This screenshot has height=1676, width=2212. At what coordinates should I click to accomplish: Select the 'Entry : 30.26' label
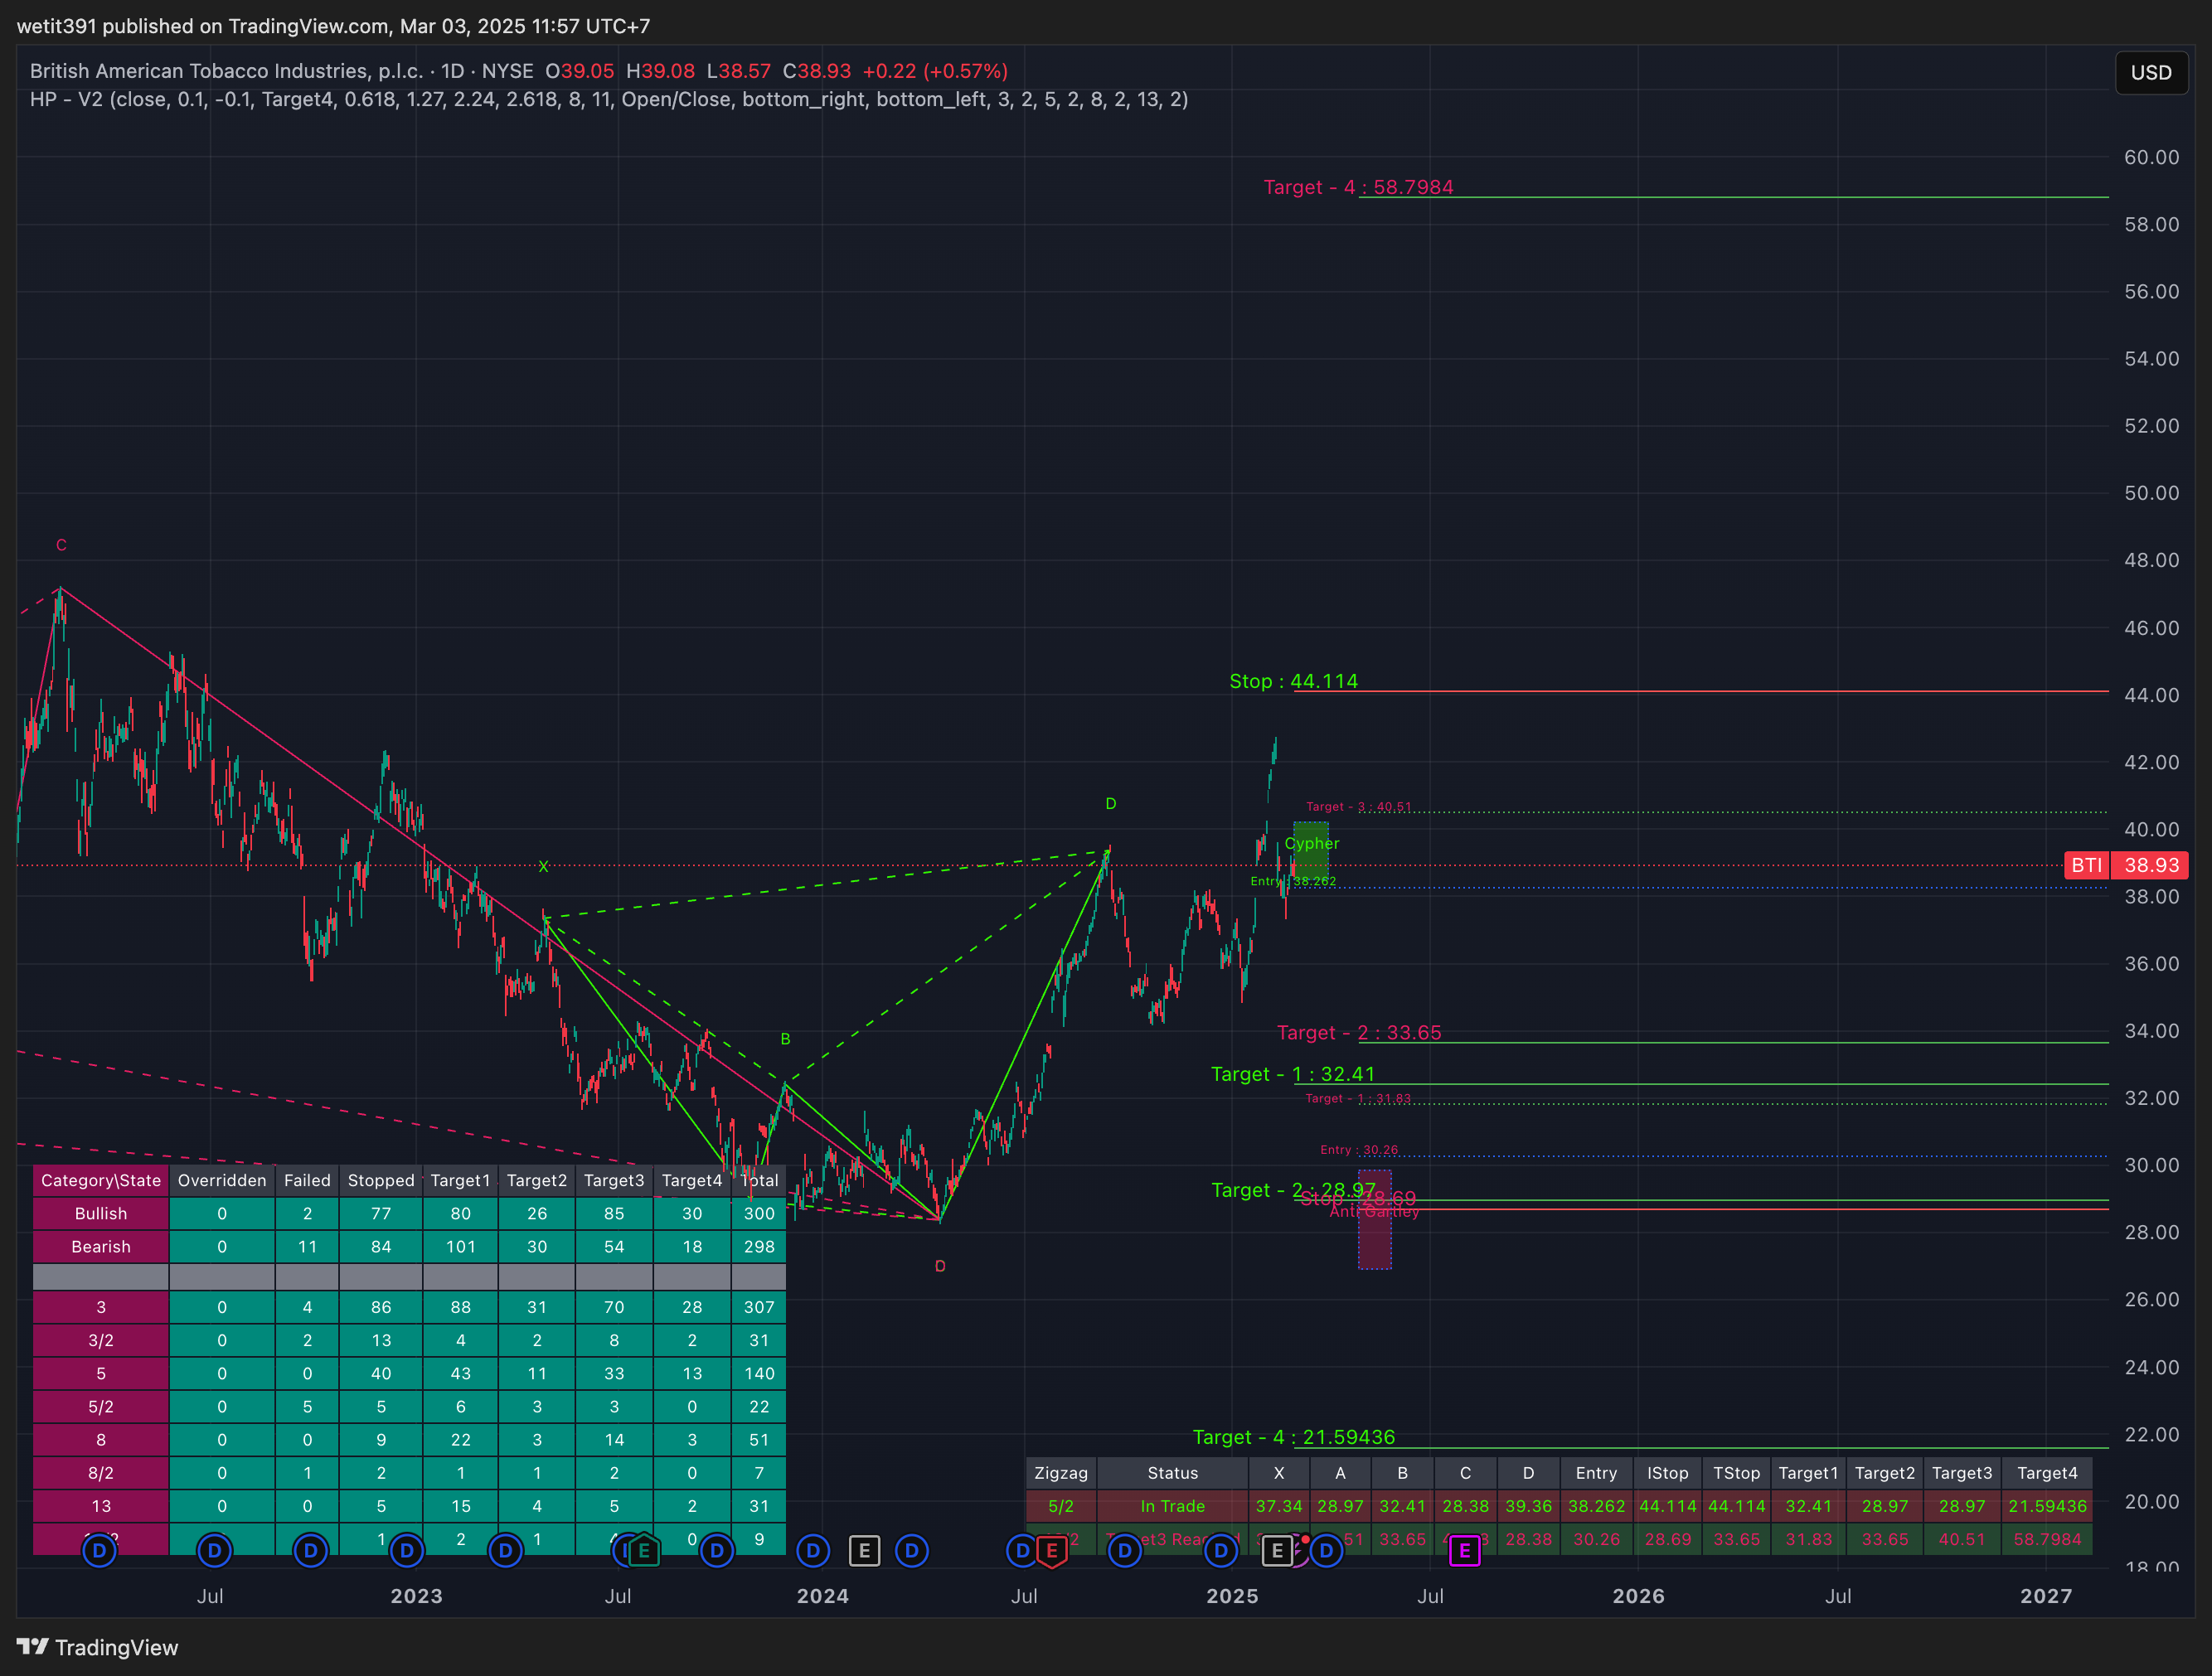click(x=1359, y=1150)
